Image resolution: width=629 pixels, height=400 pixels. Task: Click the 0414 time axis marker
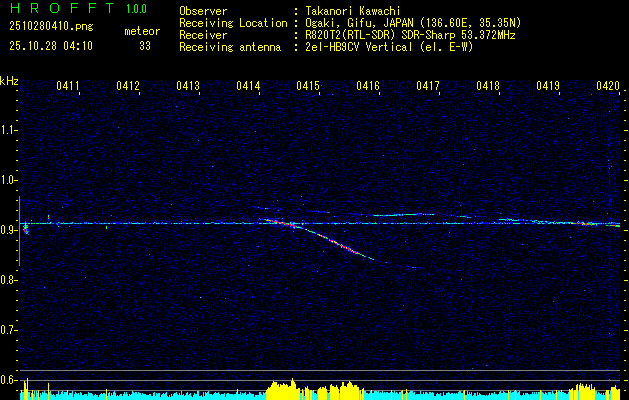coord(248,85)
